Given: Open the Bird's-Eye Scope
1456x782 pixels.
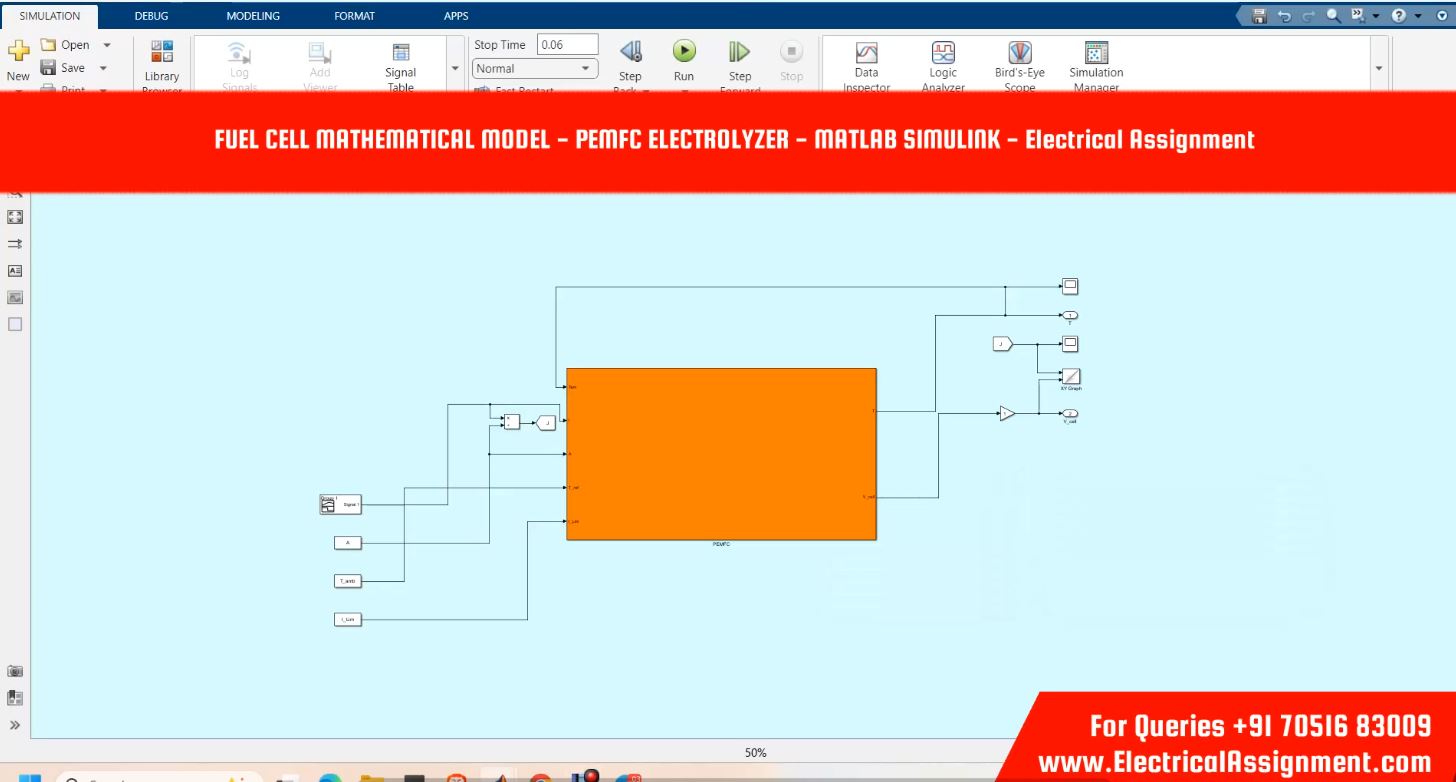Looking at the screenshot, I should [x=1019, y=53].
